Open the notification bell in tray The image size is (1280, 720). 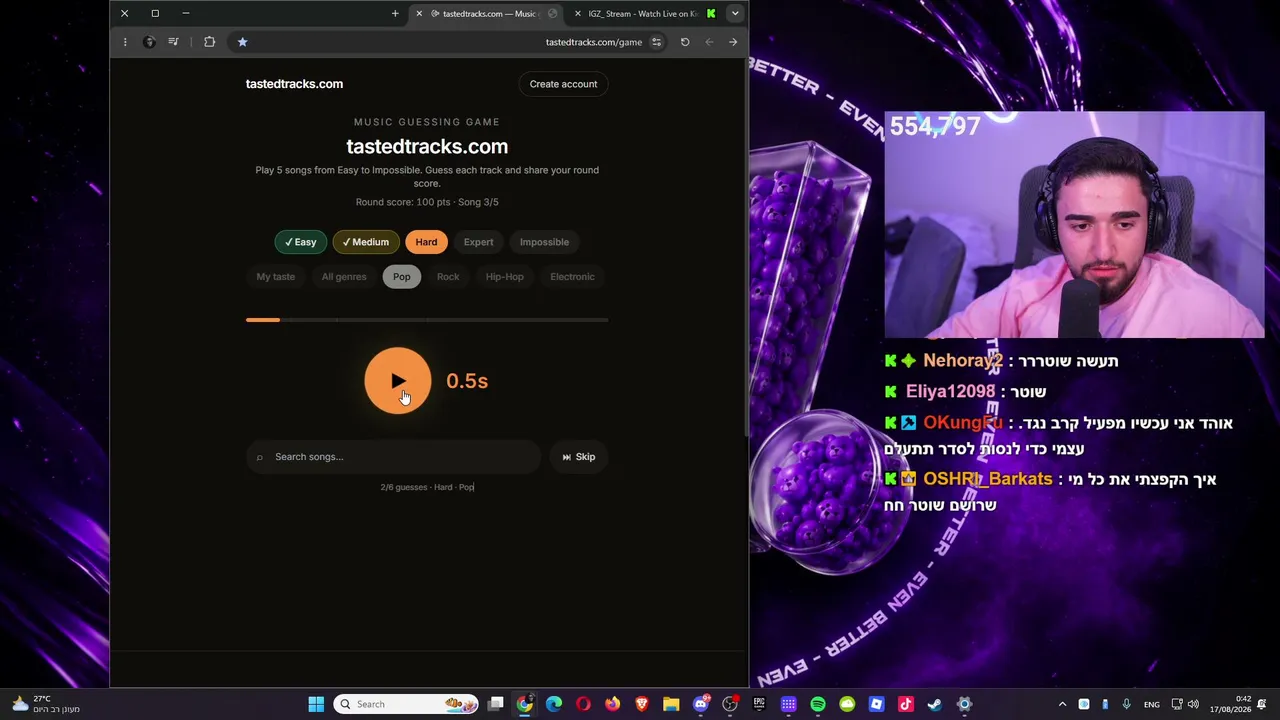pos(1263,704)
